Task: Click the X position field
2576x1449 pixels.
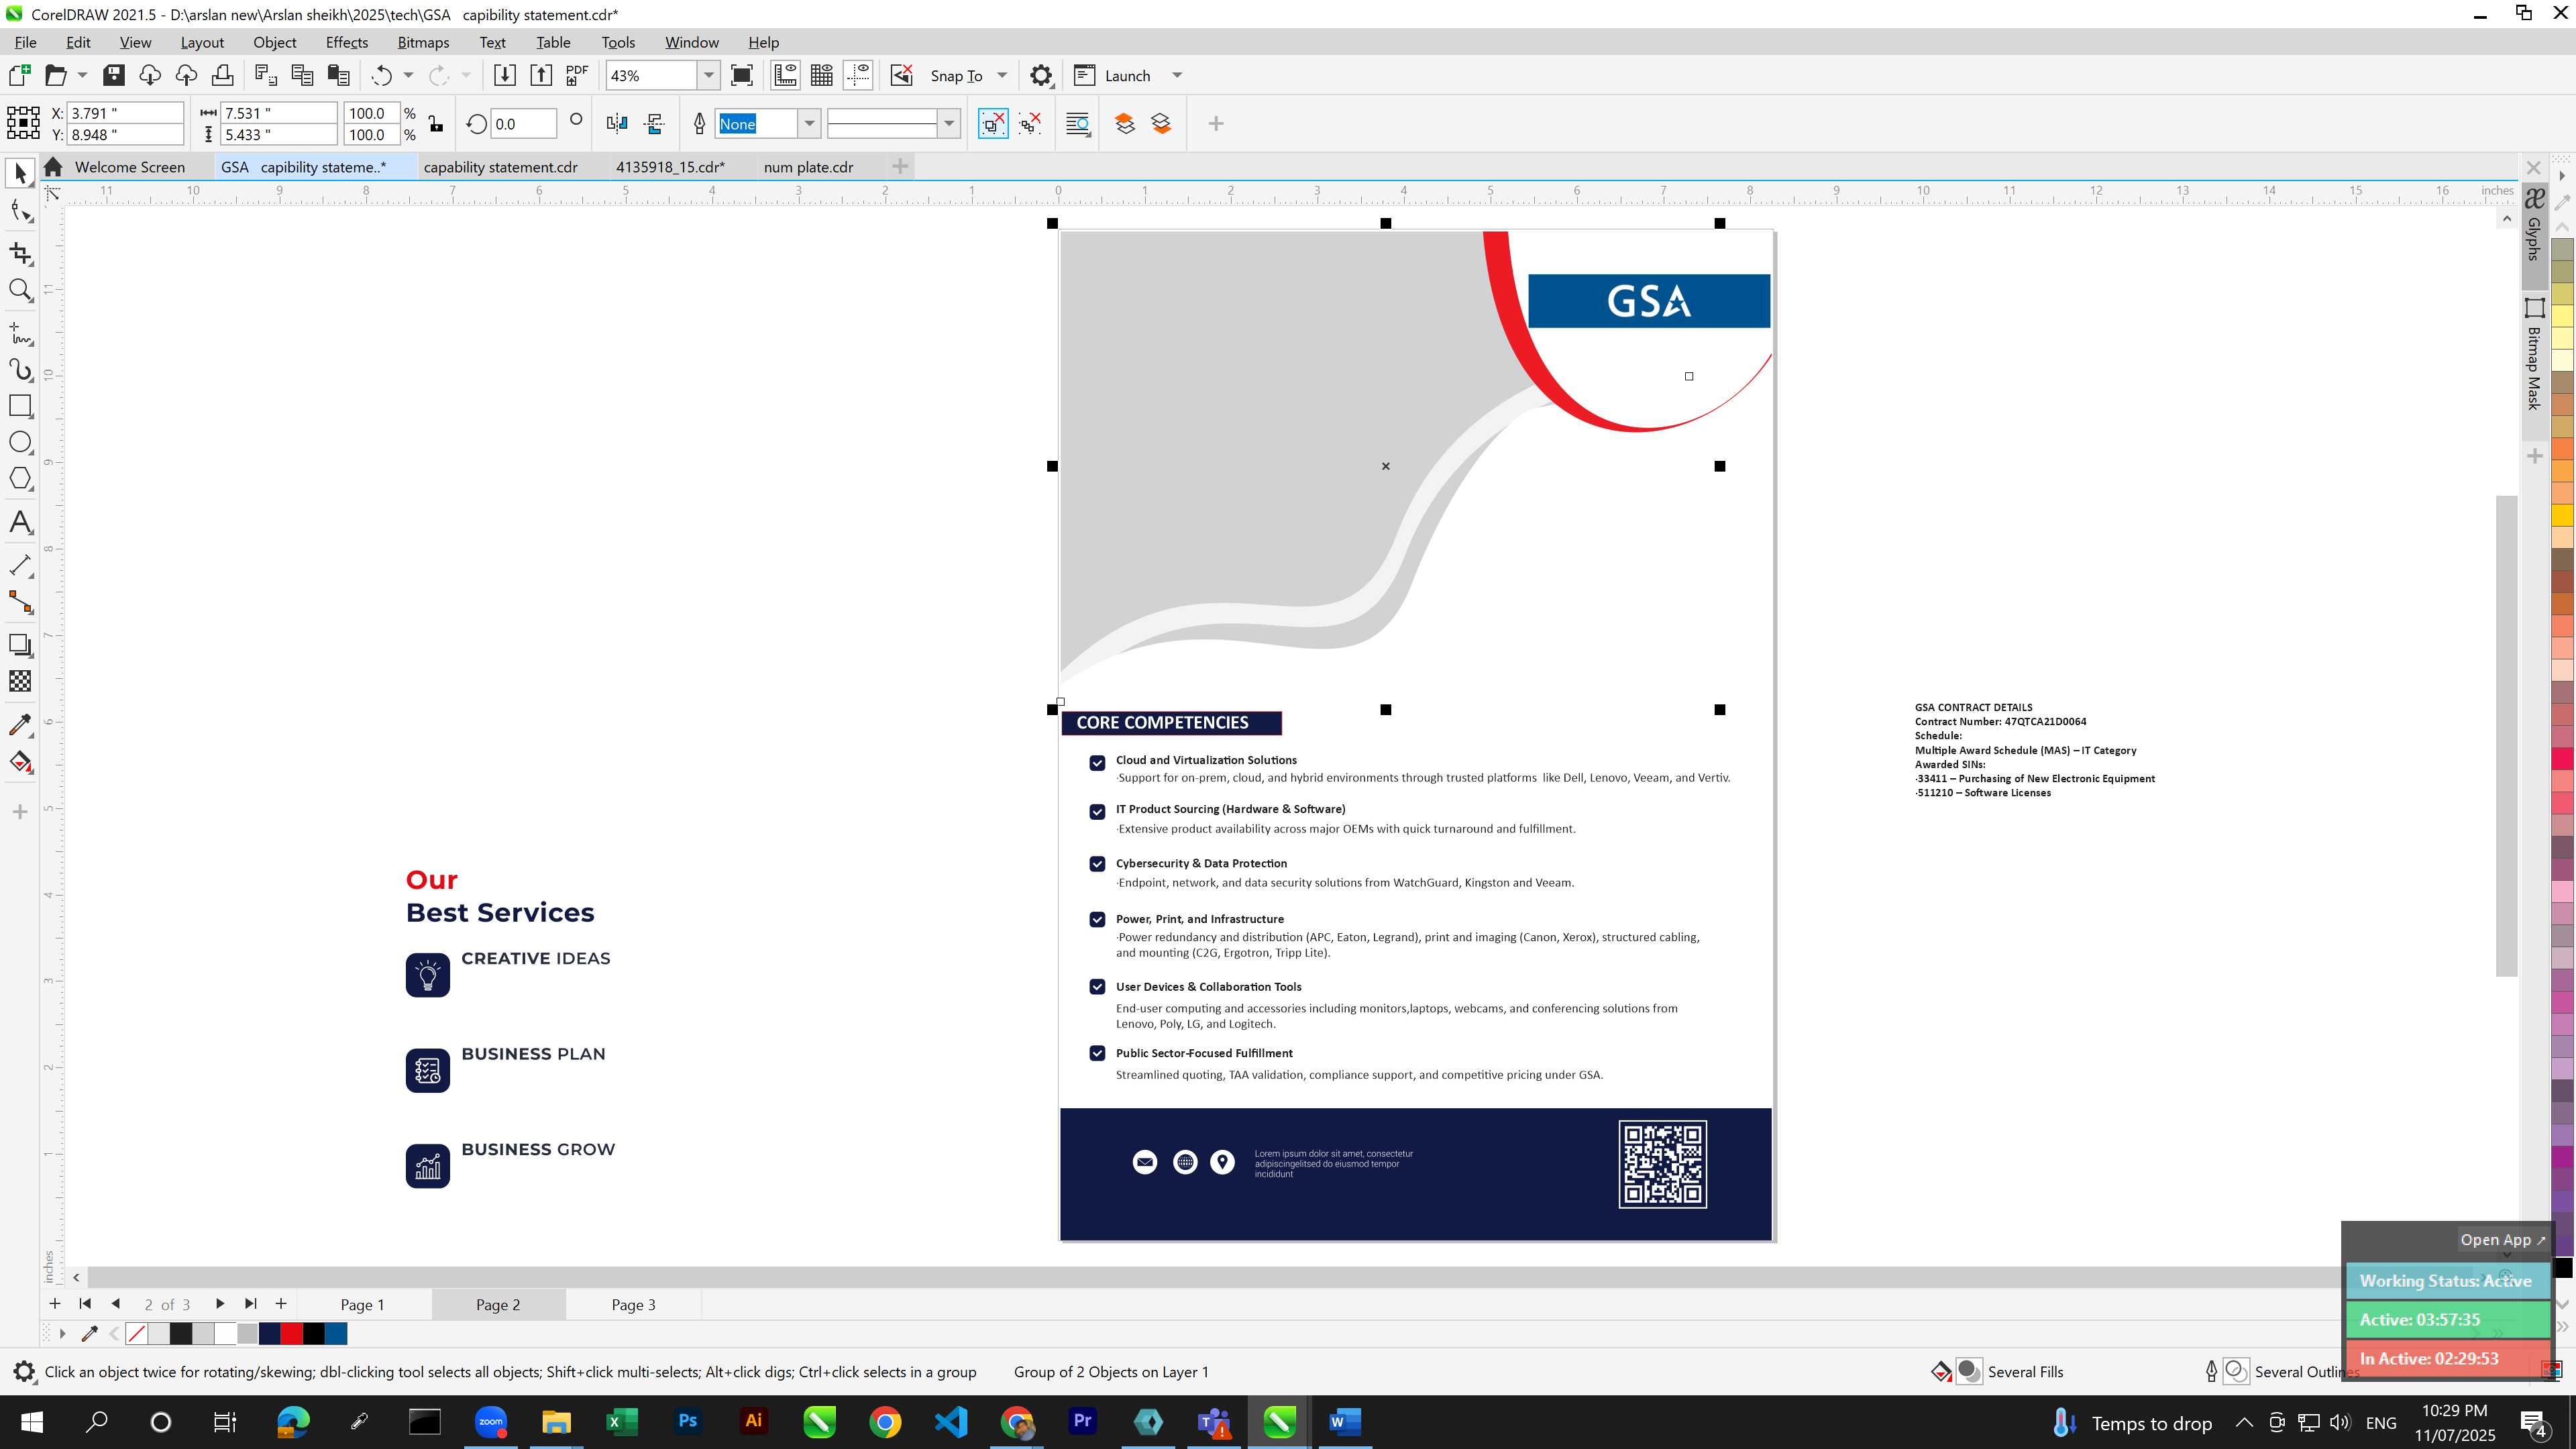Action: (125, 113)
